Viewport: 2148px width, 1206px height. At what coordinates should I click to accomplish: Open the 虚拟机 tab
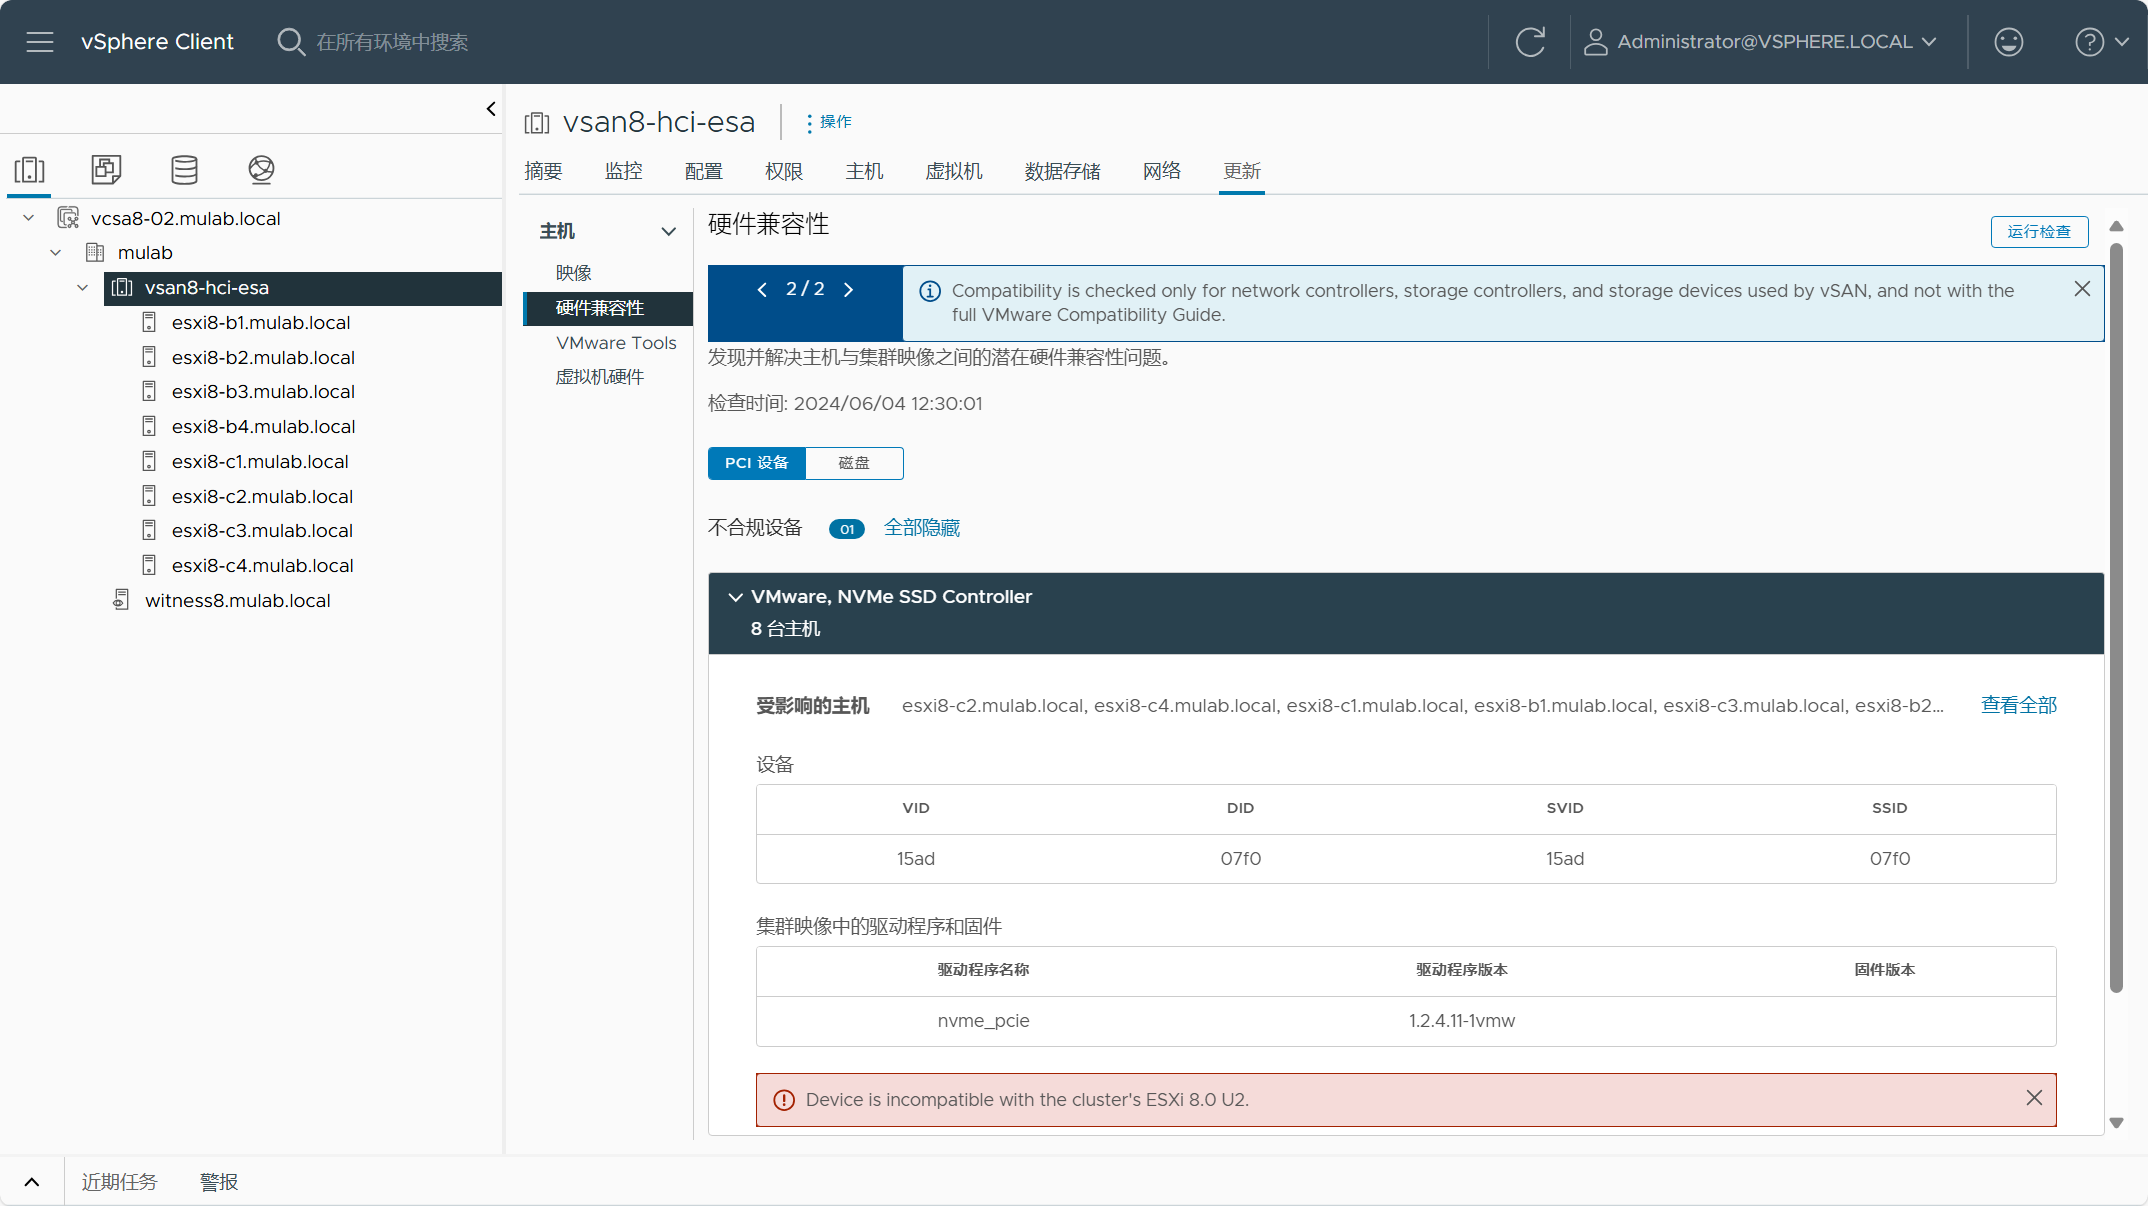click(954, 171)
